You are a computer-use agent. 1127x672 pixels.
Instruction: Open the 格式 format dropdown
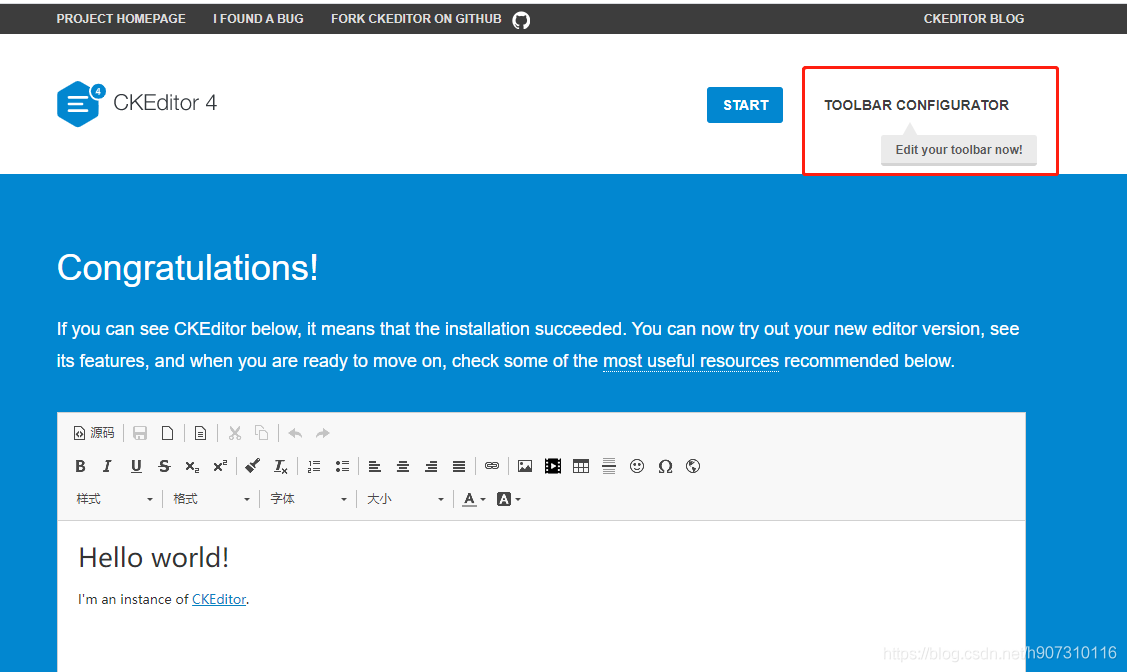211,499
